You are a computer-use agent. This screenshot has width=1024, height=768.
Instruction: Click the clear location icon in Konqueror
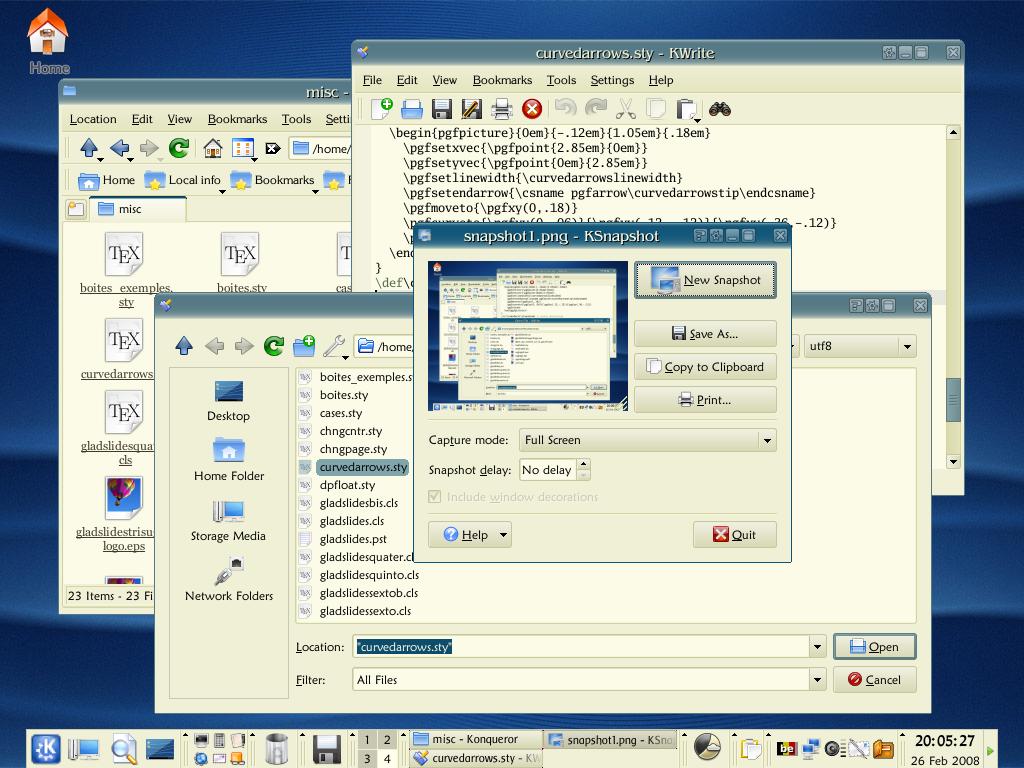coord(273,148)
